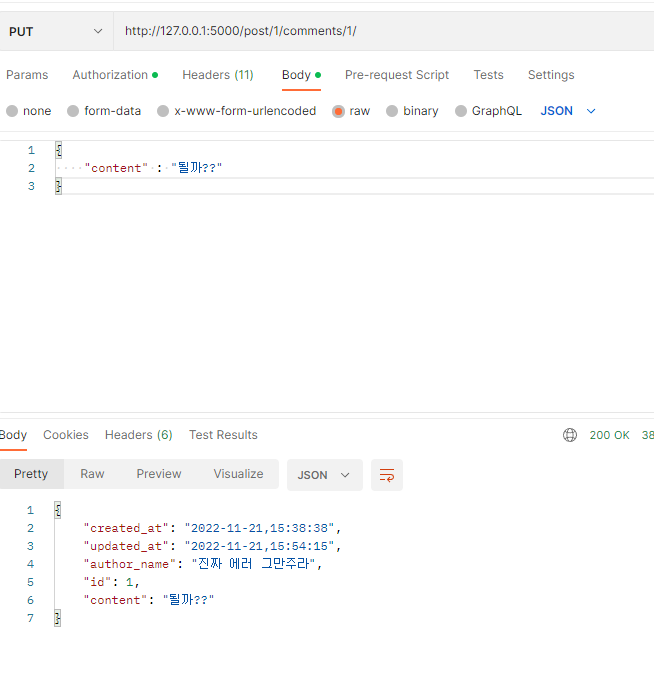
Task: Select the raw body type radio
Action: (x=338, y=112)
